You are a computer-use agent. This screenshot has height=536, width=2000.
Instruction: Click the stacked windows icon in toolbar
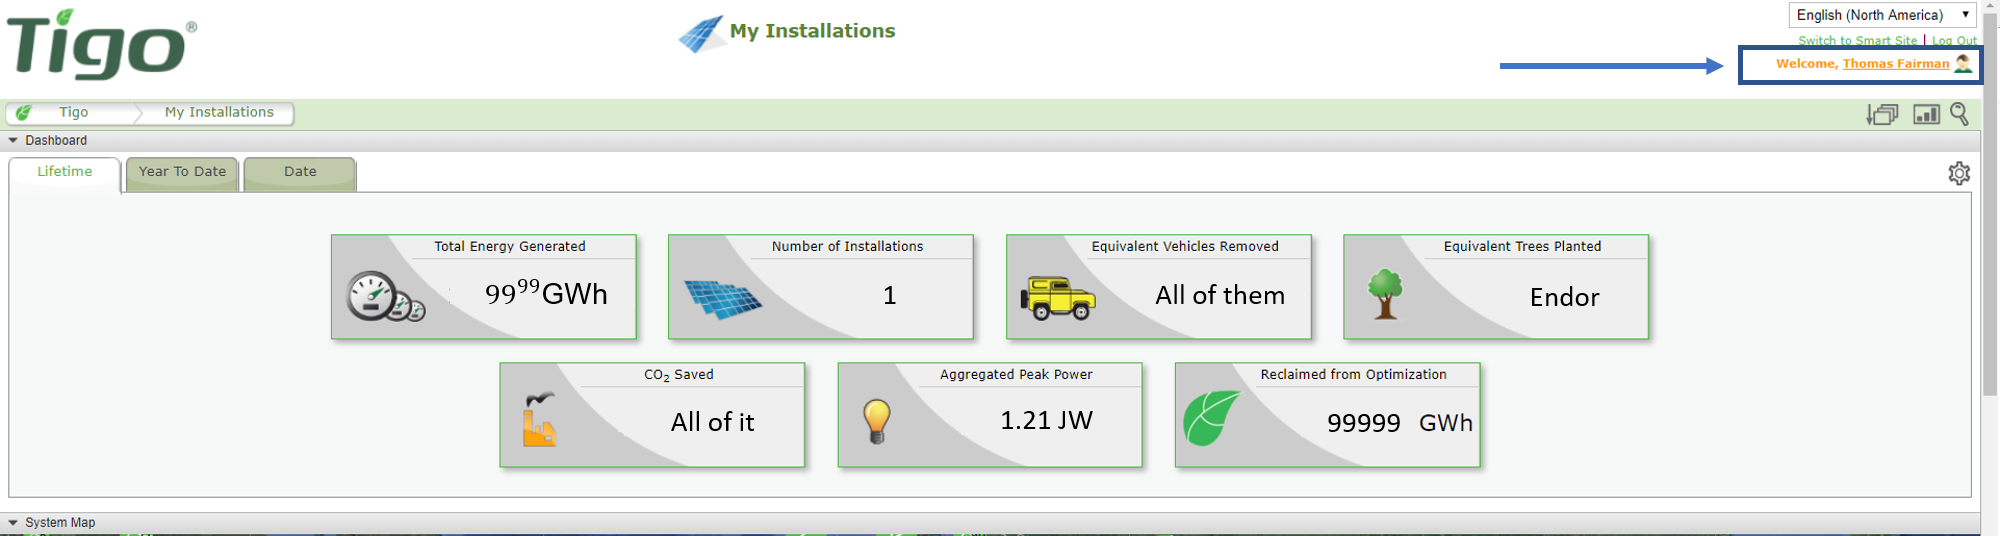(x=1882, y=115)
